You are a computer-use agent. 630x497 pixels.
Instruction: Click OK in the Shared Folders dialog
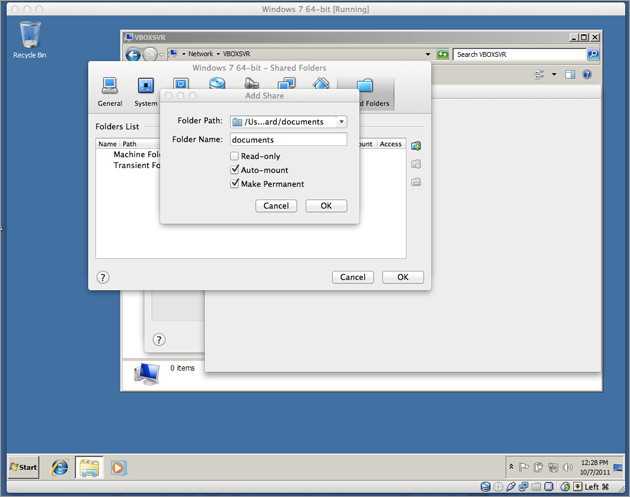point(403,277)
